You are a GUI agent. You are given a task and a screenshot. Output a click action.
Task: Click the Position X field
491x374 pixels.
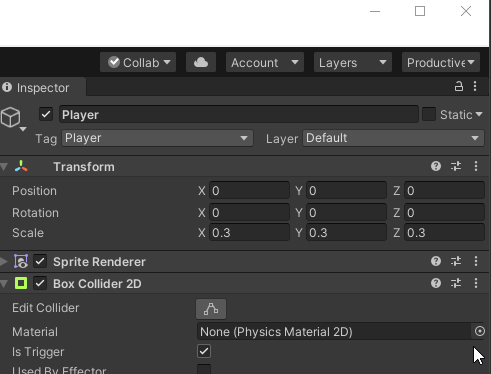tap(249, 191)
